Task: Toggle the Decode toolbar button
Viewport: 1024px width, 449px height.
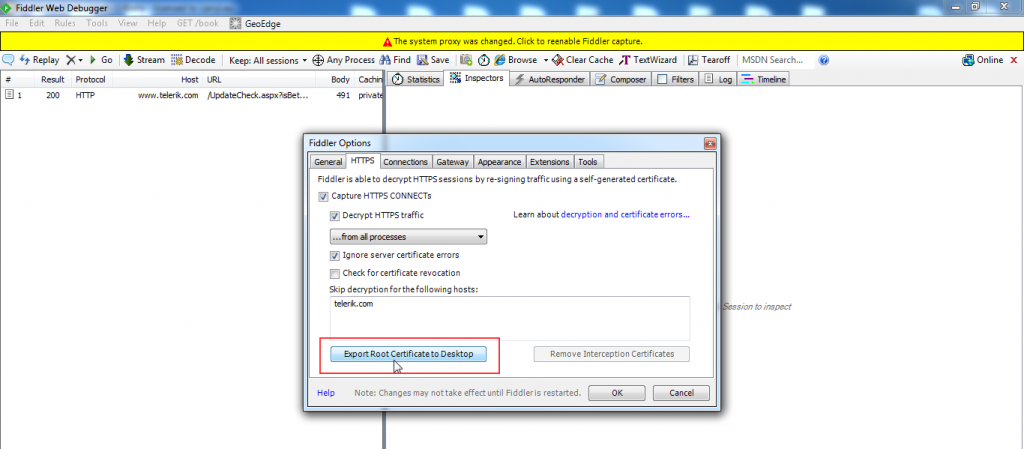Action: 193,60
